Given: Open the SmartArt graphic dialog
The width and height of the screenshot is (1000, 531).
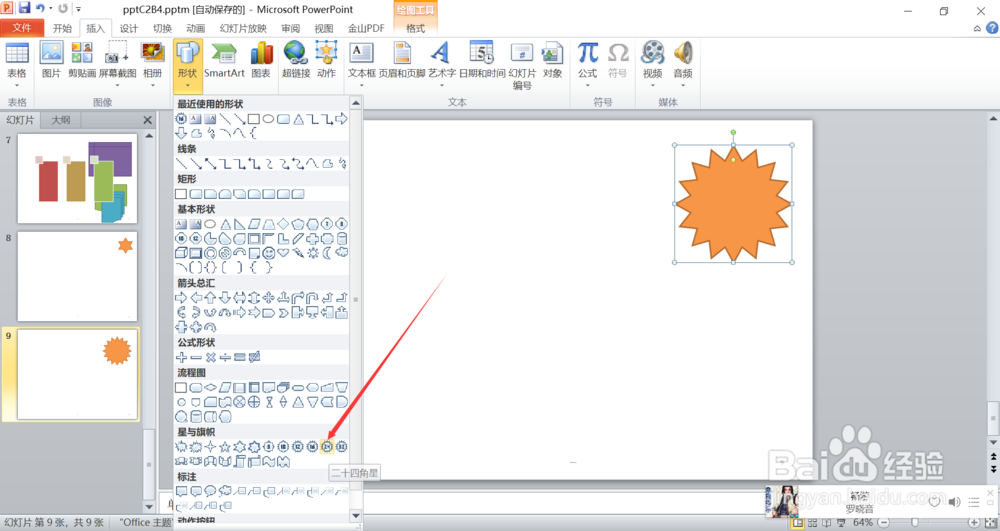Looking at the screenshot, I should click(224, 60).
